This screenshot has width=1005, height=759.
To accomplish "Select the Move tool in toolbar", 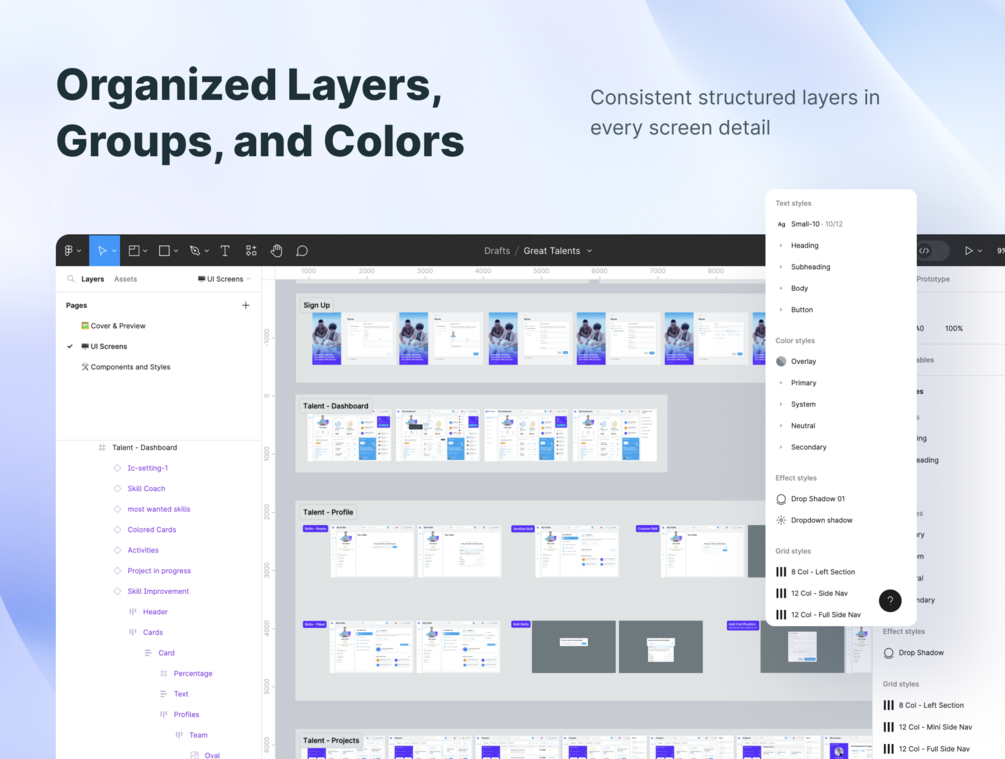I will point(102,251).
